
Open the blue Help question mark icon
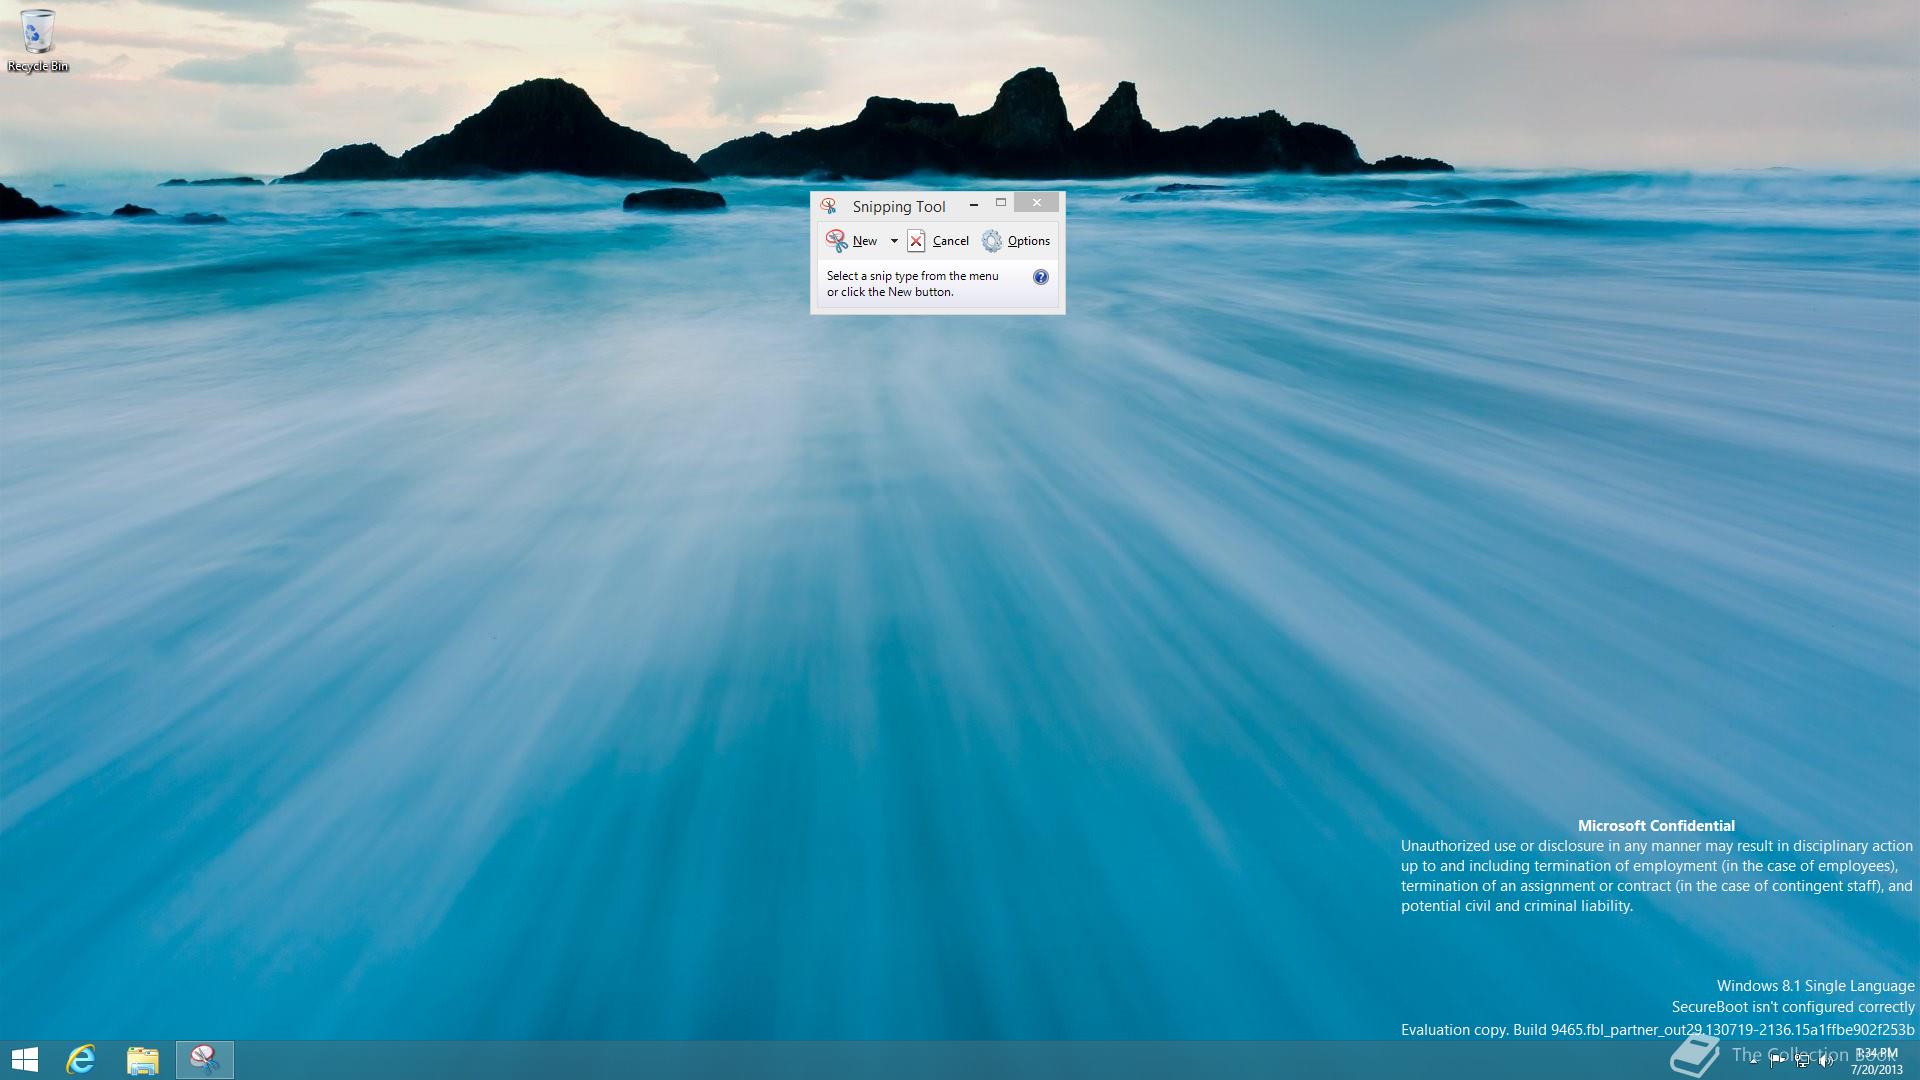click(1040, 277)
